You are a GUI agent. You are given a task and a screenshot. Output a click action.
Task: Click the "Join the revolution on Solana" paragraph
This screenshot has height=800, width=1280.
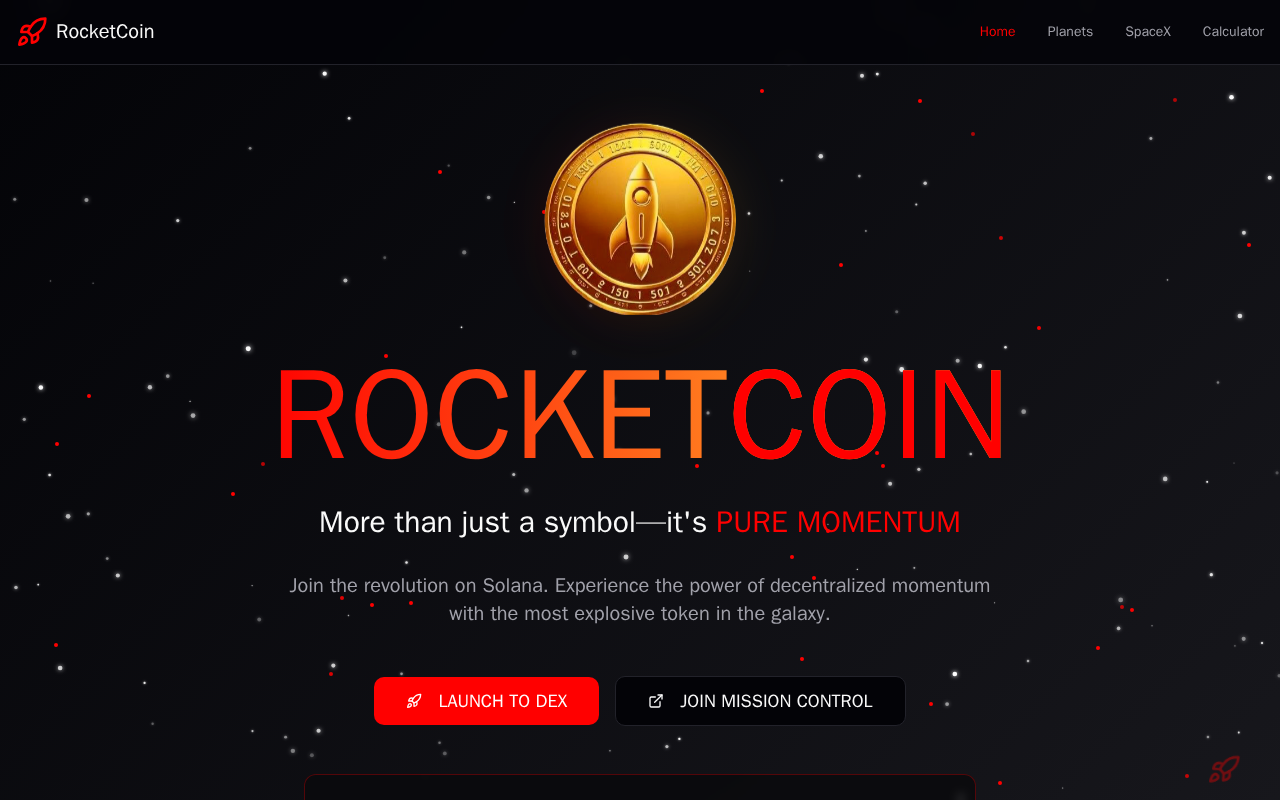point(640,599)
